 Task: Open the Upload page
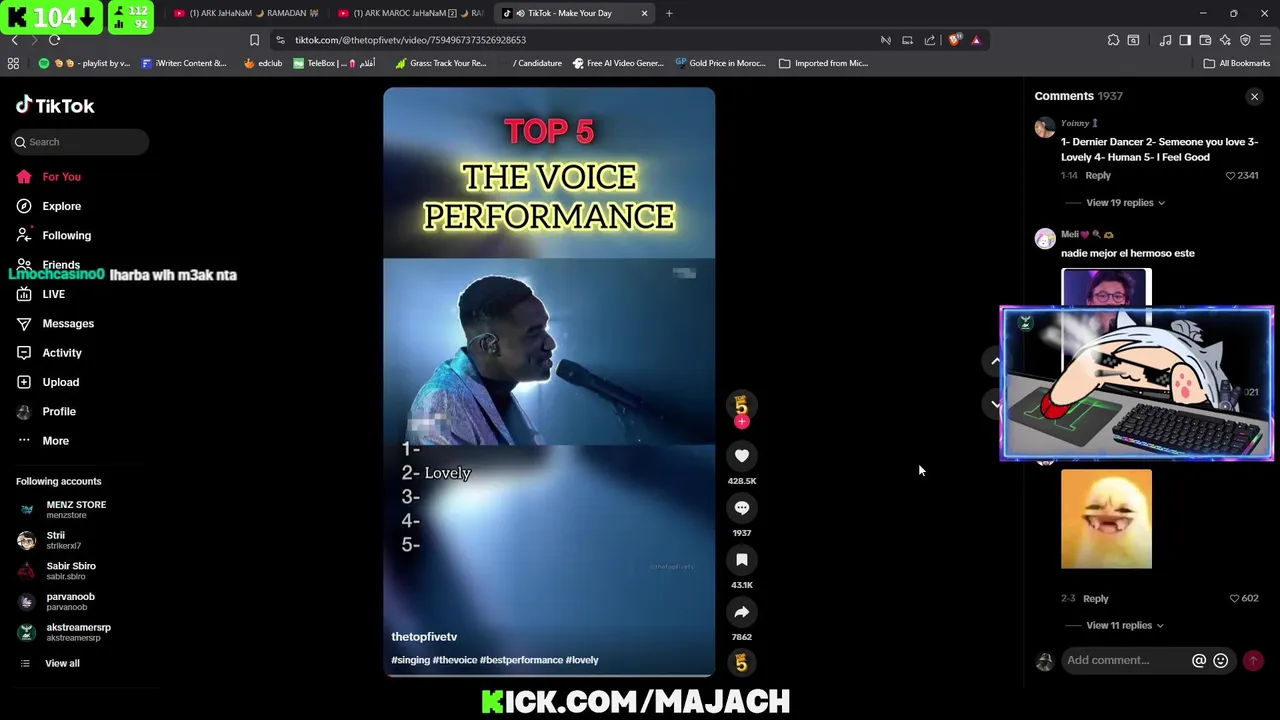coord(60,382)
